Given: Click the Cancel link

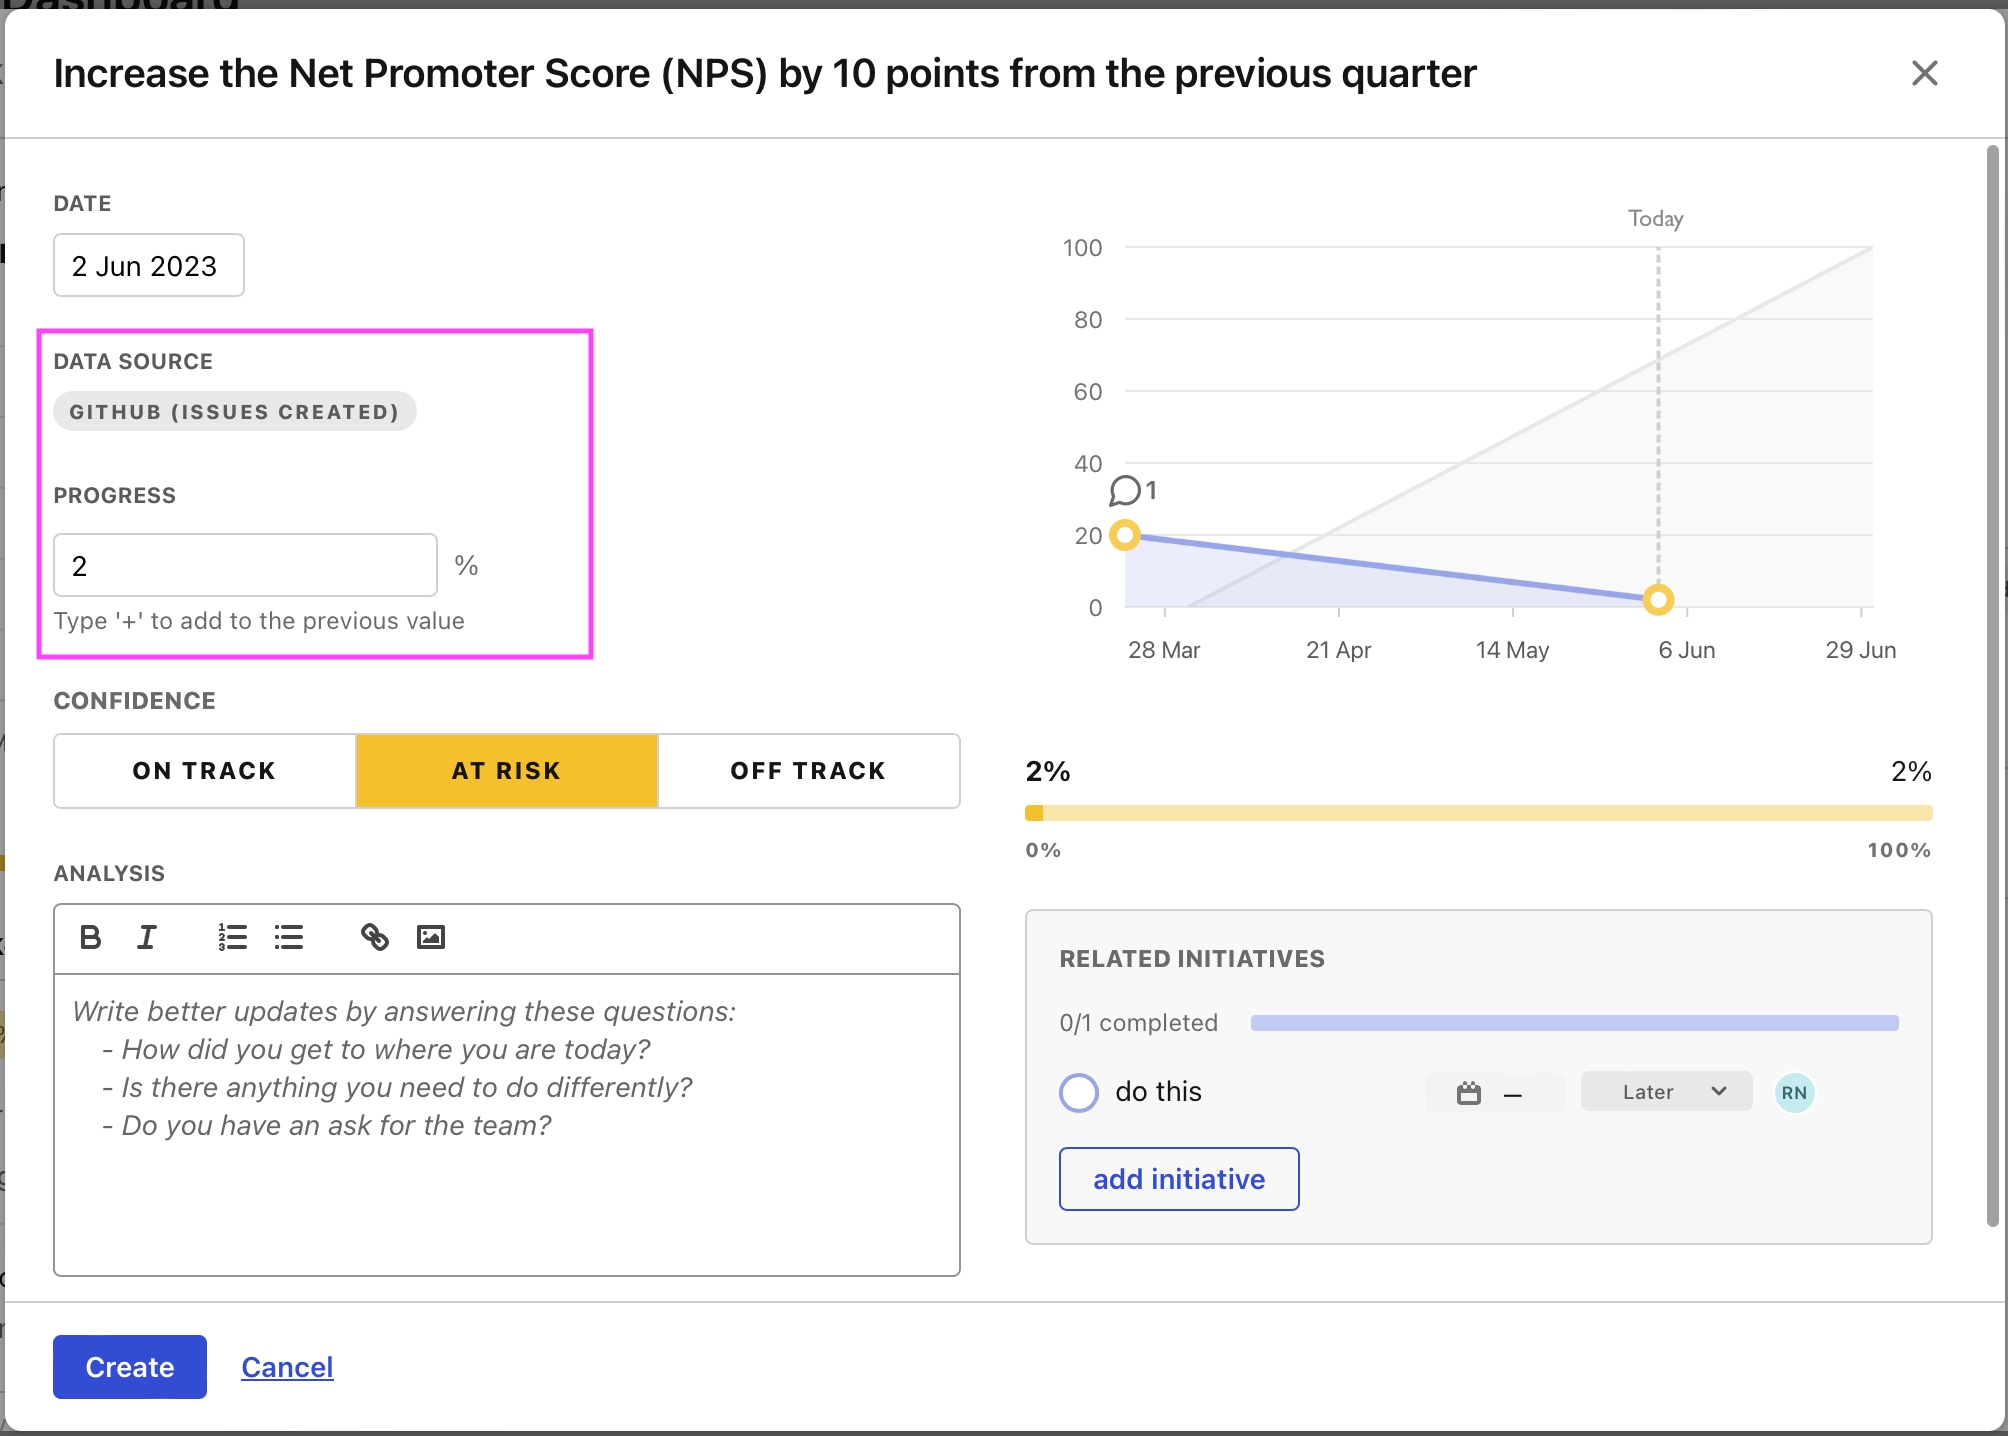Looking at the screenshot, I should point(287,1367).
